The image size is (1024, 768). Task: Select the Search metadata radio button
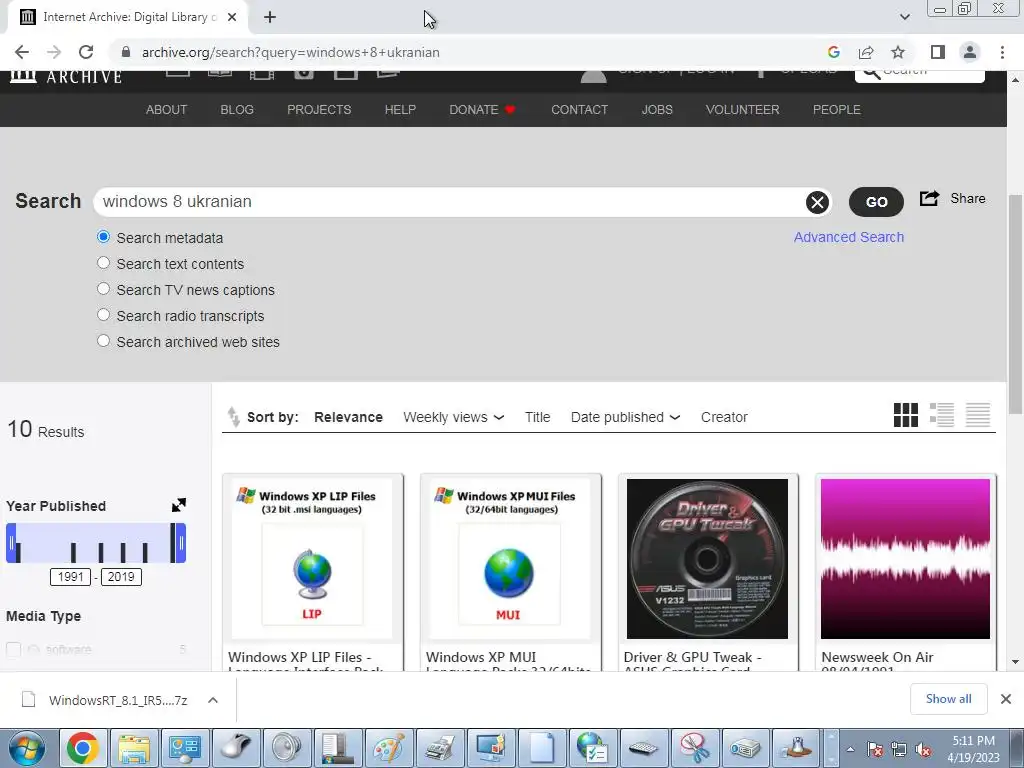(x=103, y=237)
